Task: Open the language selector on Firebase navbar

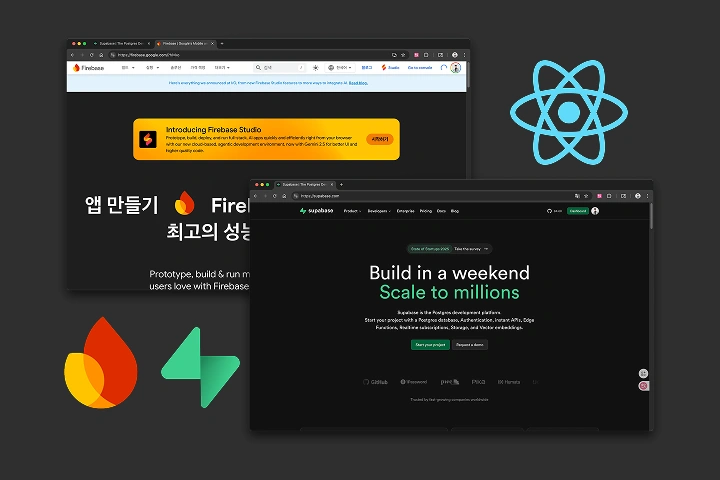Action: pos(339,68)
